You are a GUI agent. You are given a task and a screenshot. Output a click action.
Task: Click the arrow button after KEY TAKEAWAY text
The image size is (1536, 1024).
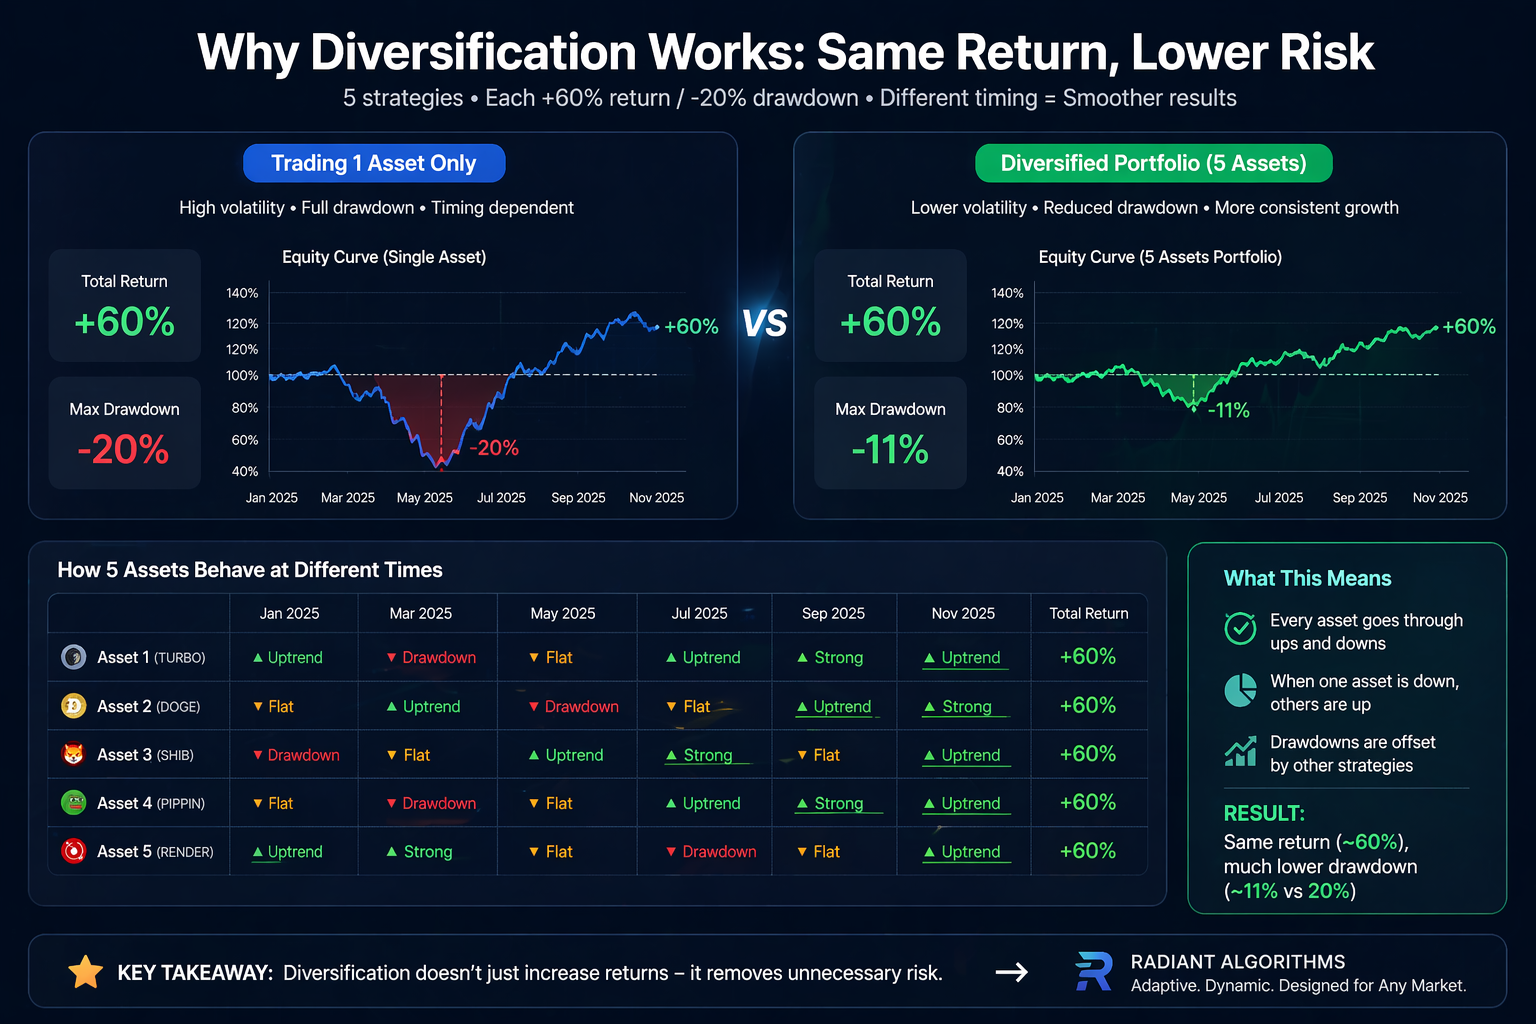coord(1012,971)
